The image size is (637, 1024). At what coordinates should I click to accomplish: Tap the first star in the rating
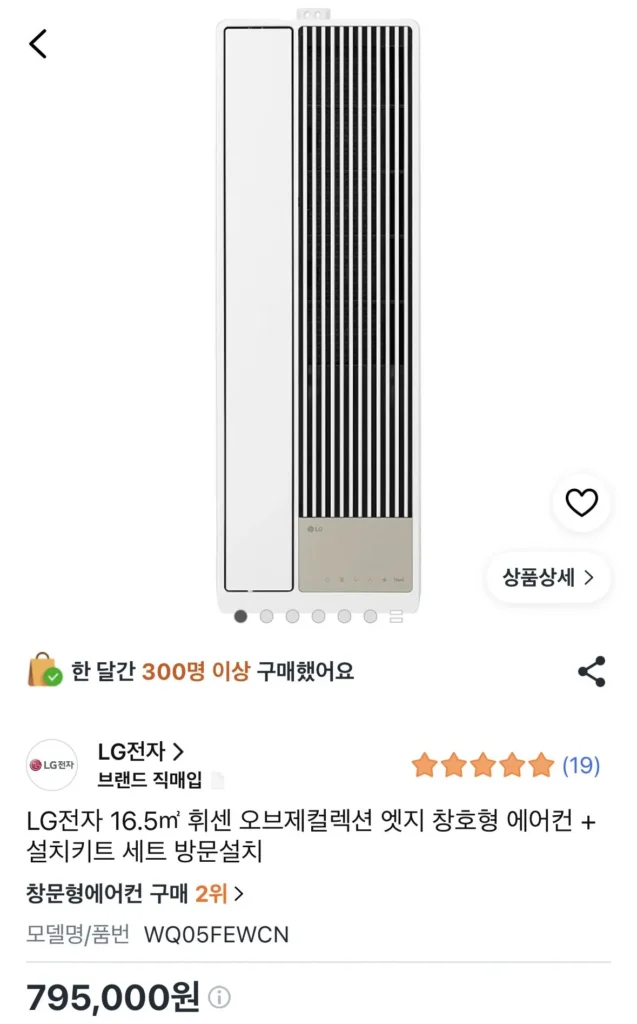coord(425,763)
